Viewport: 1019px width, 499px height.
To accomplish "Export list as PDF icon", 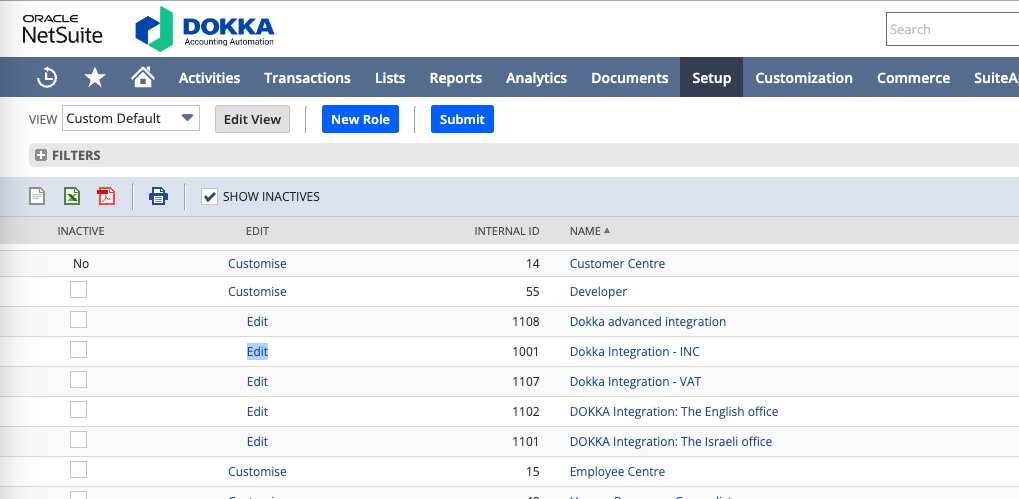I will point(106,196).
